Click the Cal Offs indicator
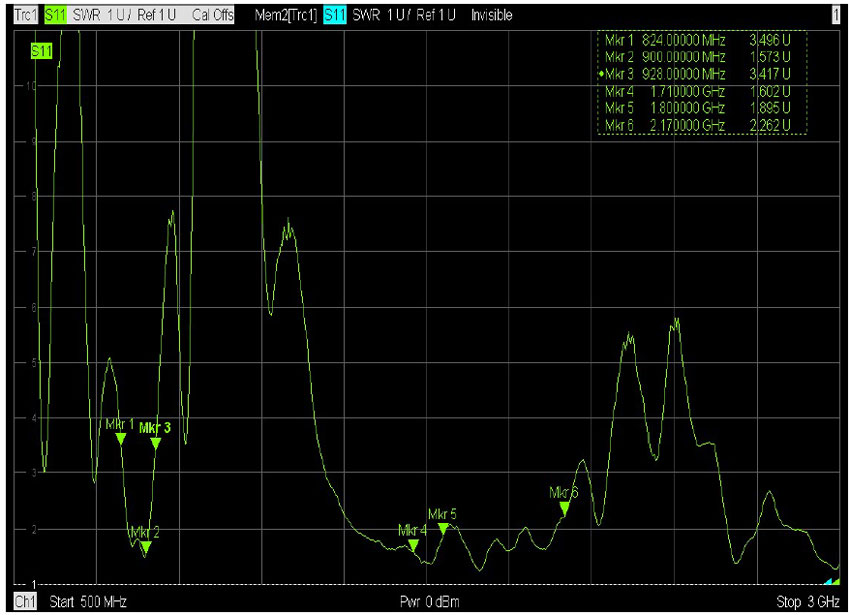 [x=213, y=15]
